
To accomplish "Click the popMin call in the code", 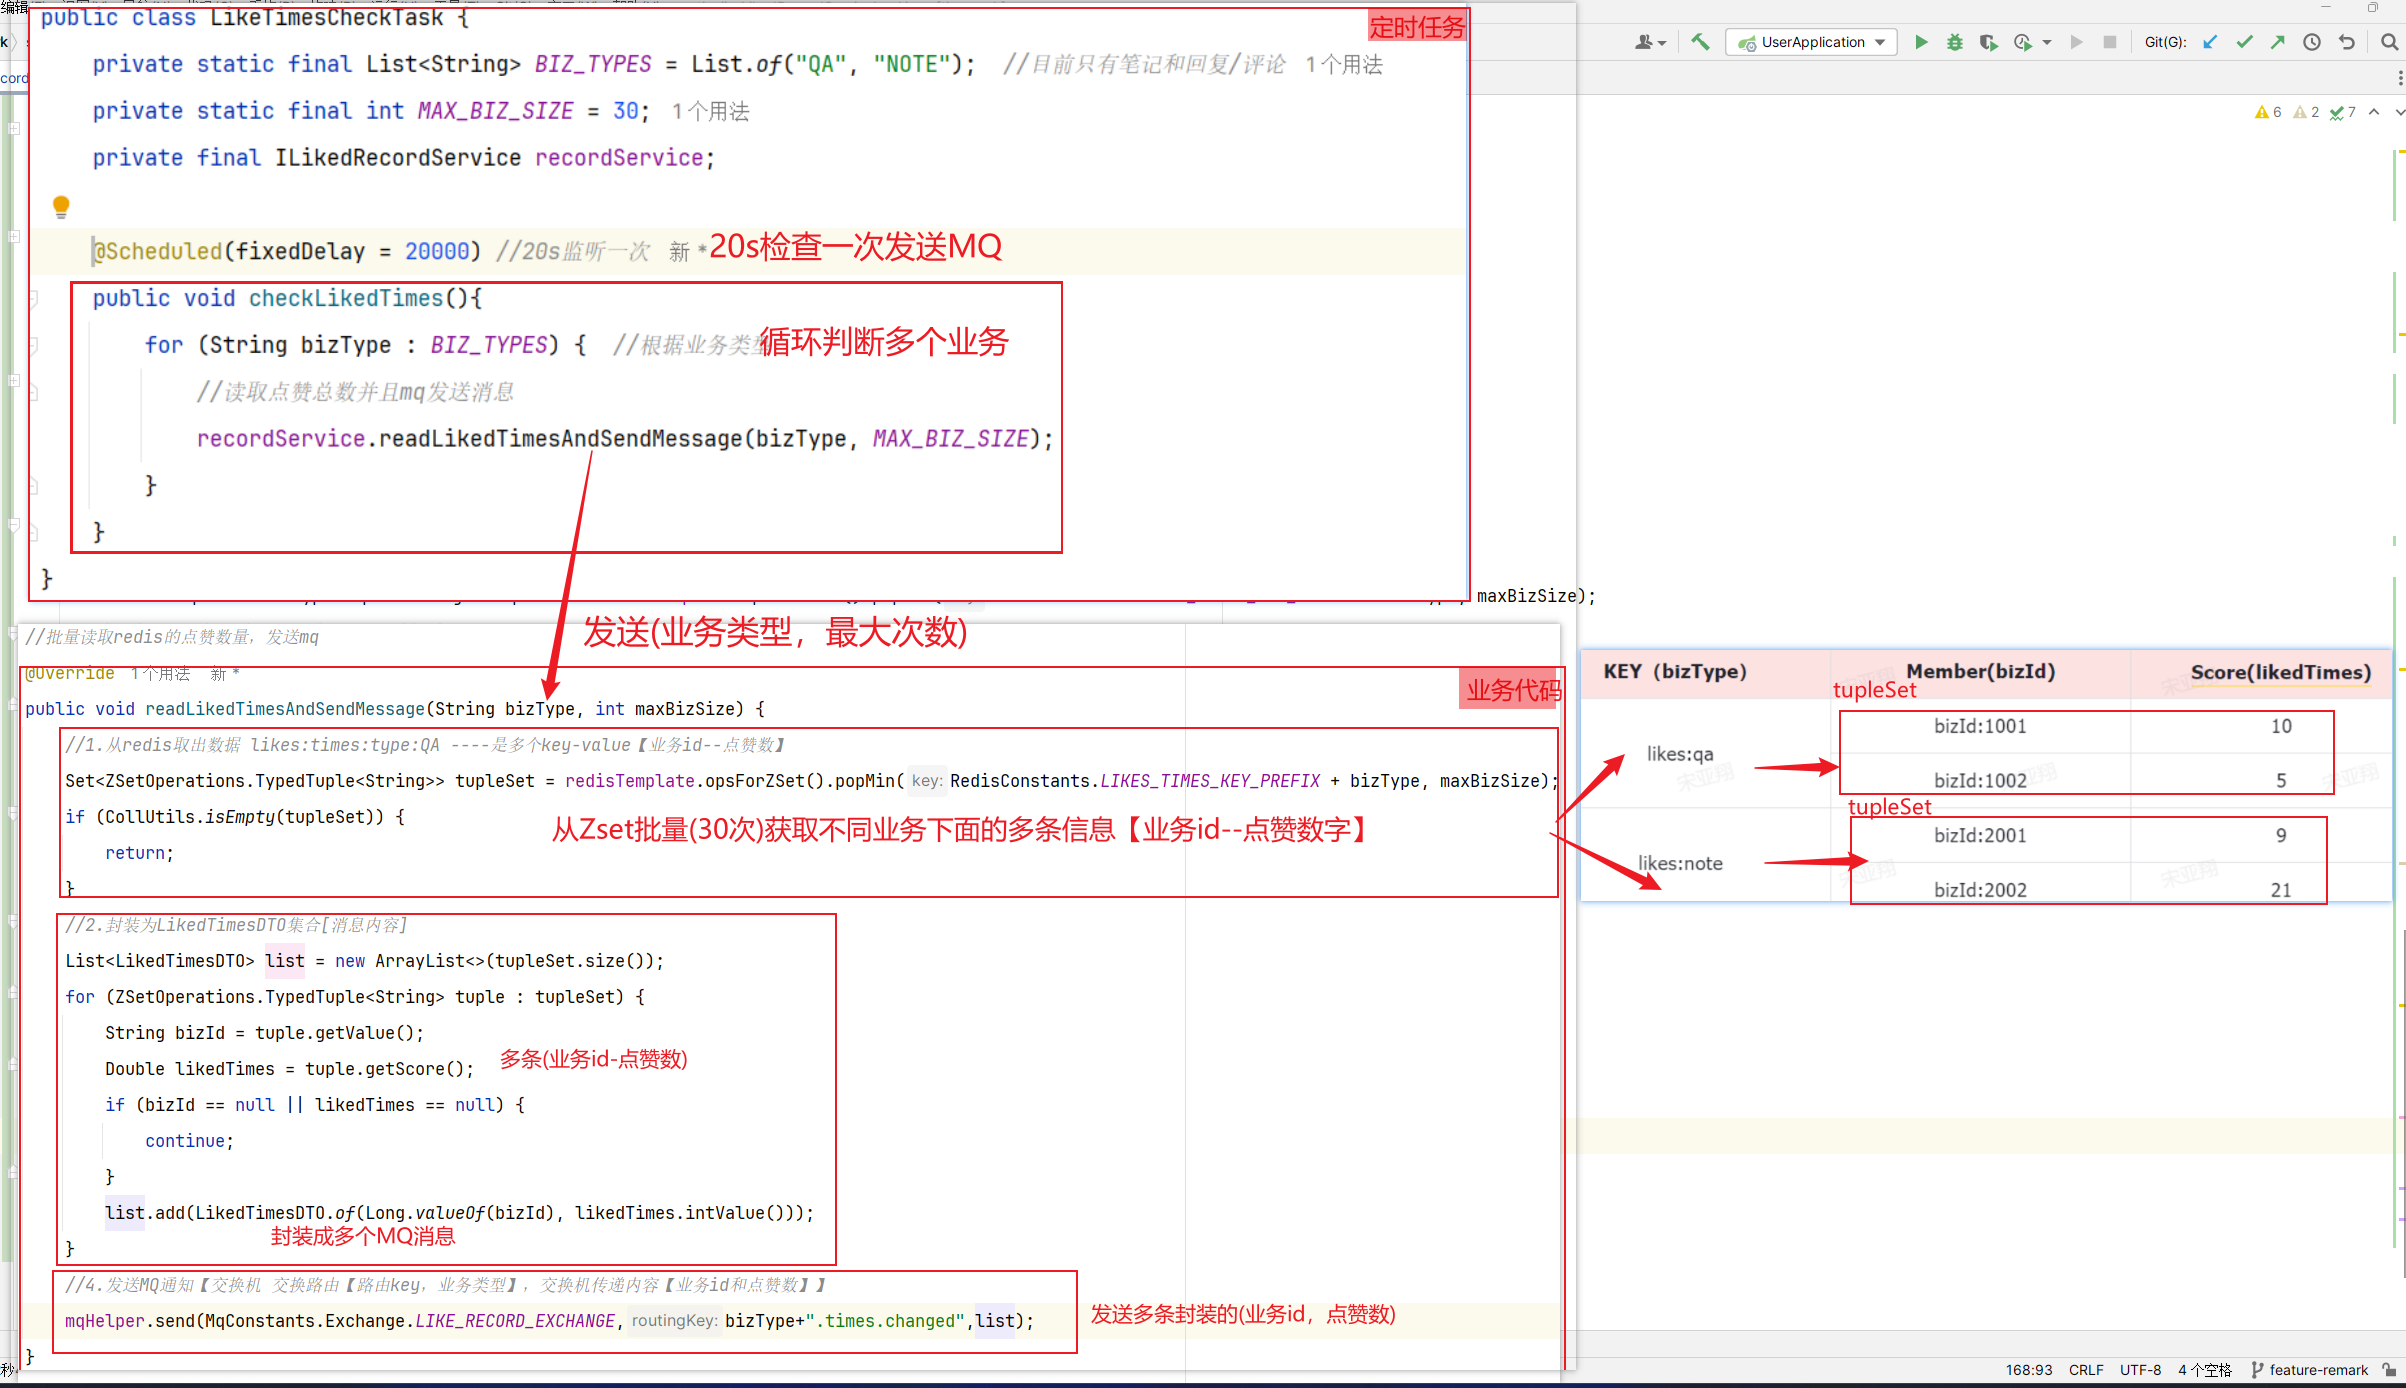I will tap(865, 781).
